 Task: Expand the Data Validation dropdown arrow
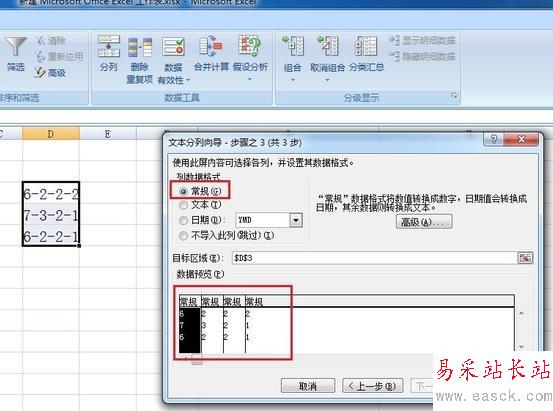coord(188,80)
